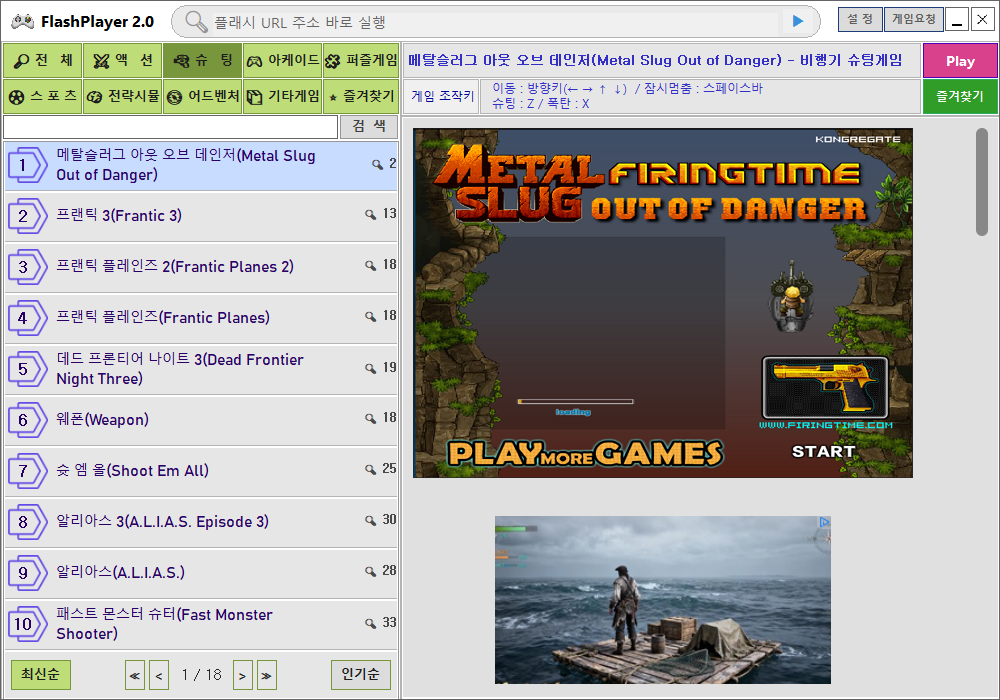The image size is (1000, 700).
Task: Go to previous page of game list
Action: tap(159, 676)
